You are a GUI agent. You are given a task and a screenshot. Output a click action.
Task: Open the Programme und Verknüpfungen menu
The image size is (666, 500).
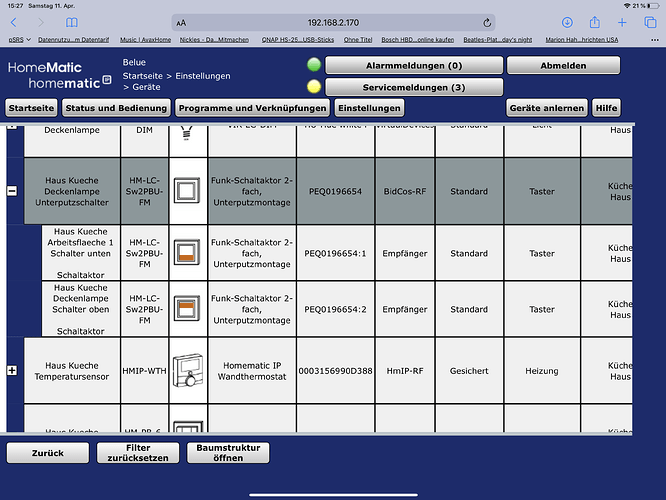click(251, 107)
